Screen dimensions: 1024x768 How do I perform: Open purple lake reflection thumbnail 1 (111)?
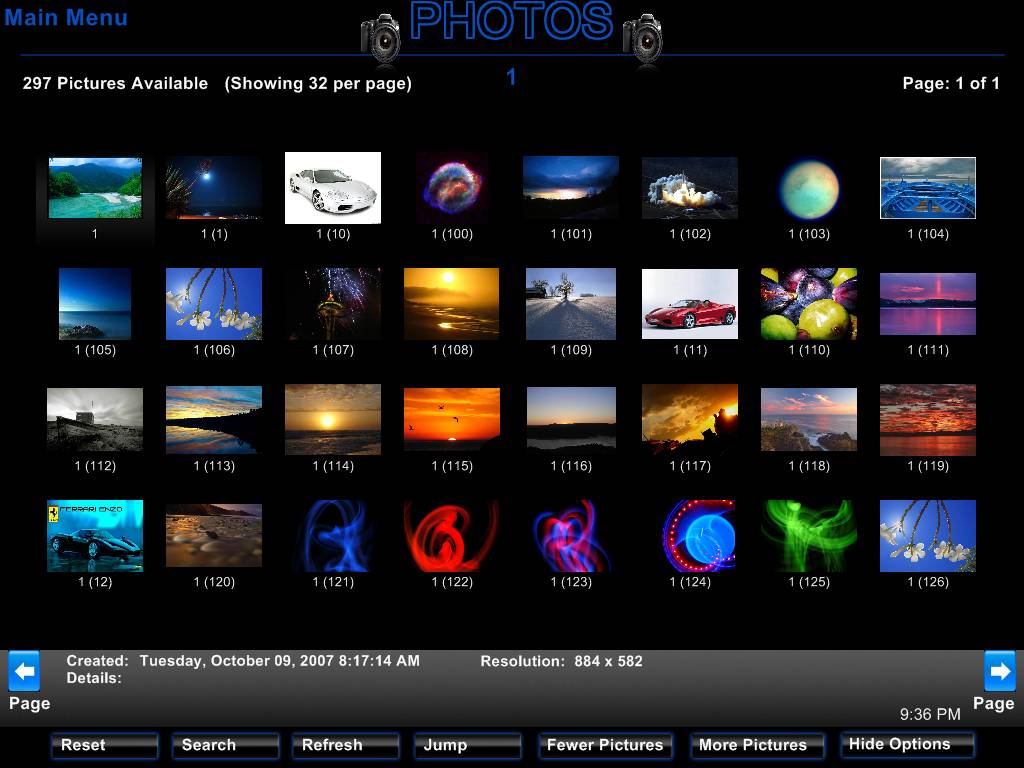[x=928, y=304]
